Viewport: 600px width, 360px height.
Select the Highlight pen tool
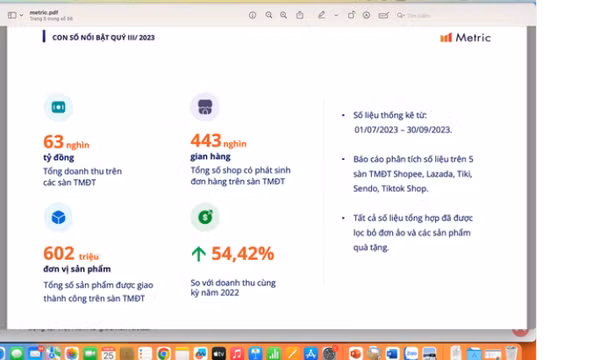322,15
